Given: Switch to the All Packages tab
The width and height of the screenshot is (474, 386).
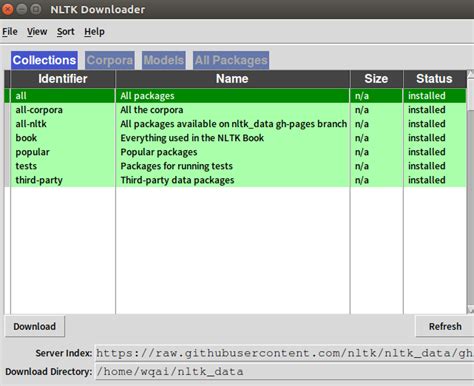Looking at the screenshot, I should coord(231,60).
